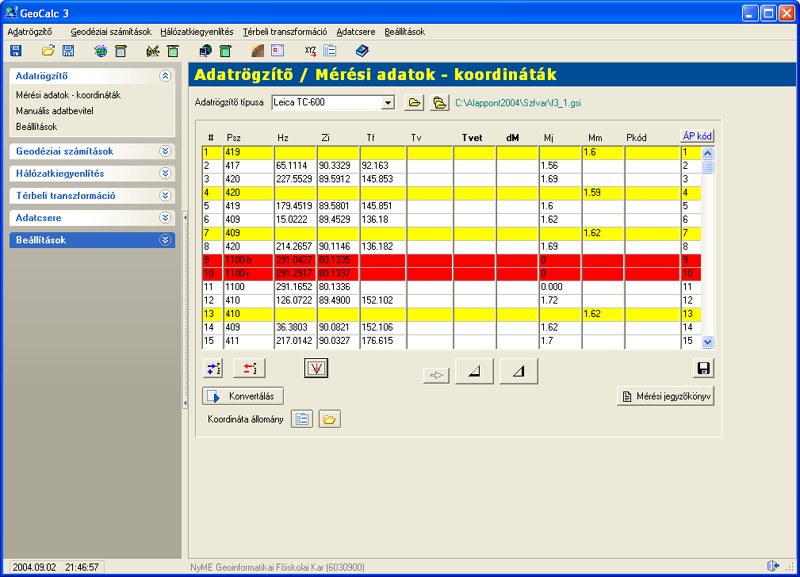
Task: Open the Geodéziai számítások menu
Action: point(111,32)
